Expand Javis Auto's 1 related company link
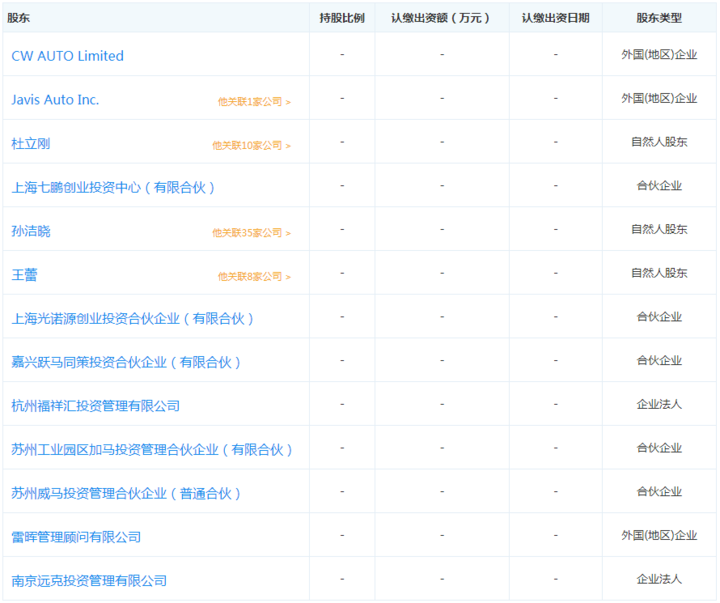The height and width of the screenshot is (603, 720). point(254,101)
